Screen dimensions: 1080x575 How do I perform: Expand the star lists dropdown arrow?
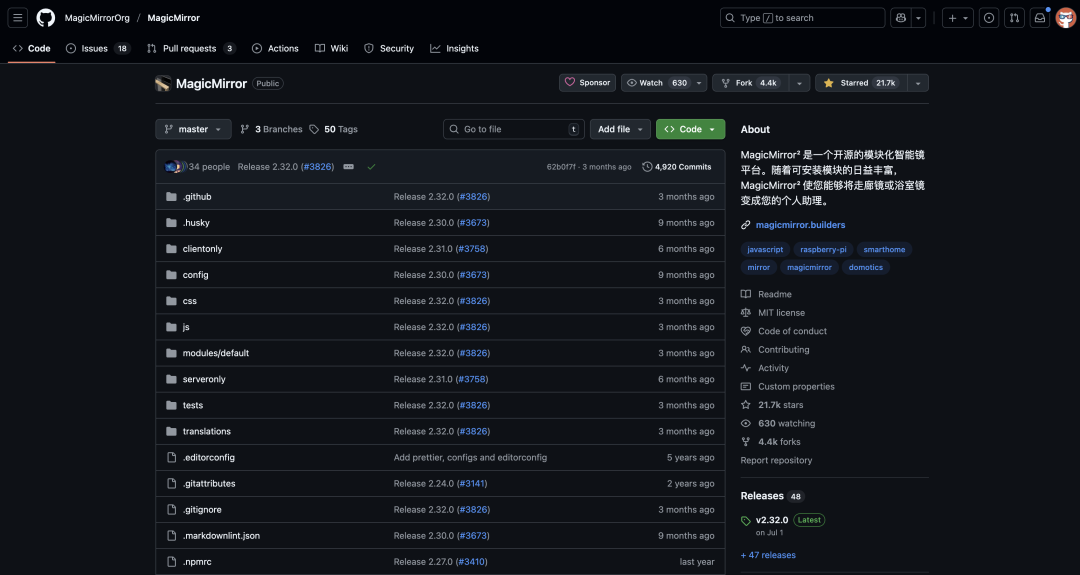point(917,83)
